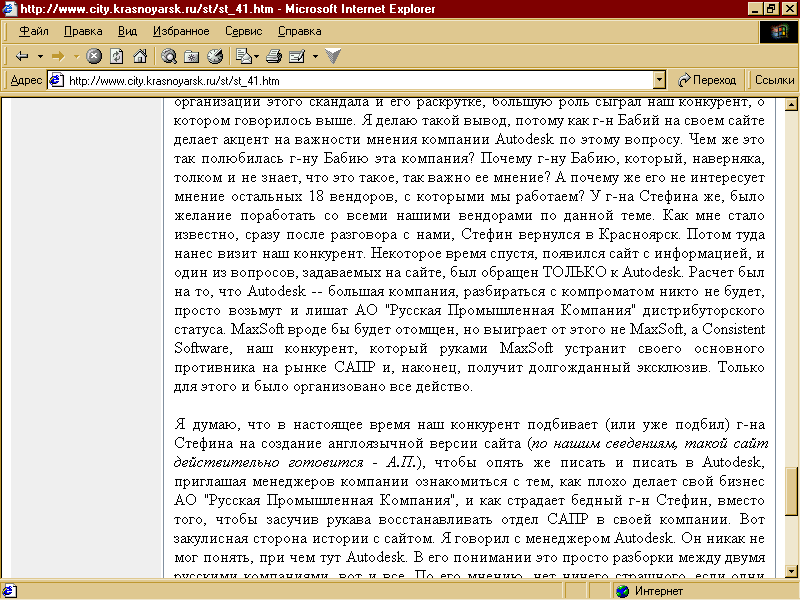Restore down the Internet Explorer window
The height and width of the screenshot is (600, 800).
[x=770, y=9]
